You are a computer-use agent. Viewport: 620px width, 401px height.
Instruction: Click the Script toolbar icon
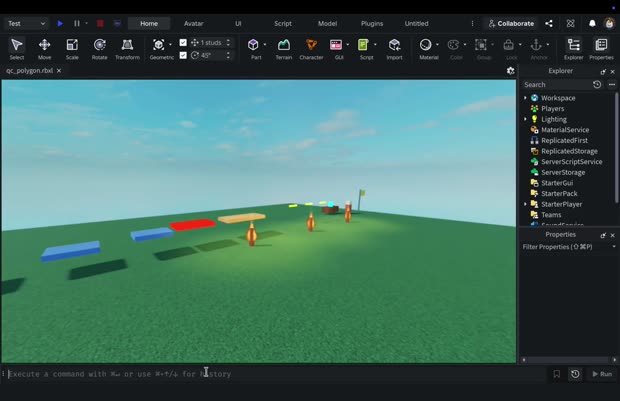(x=363, y=45)
